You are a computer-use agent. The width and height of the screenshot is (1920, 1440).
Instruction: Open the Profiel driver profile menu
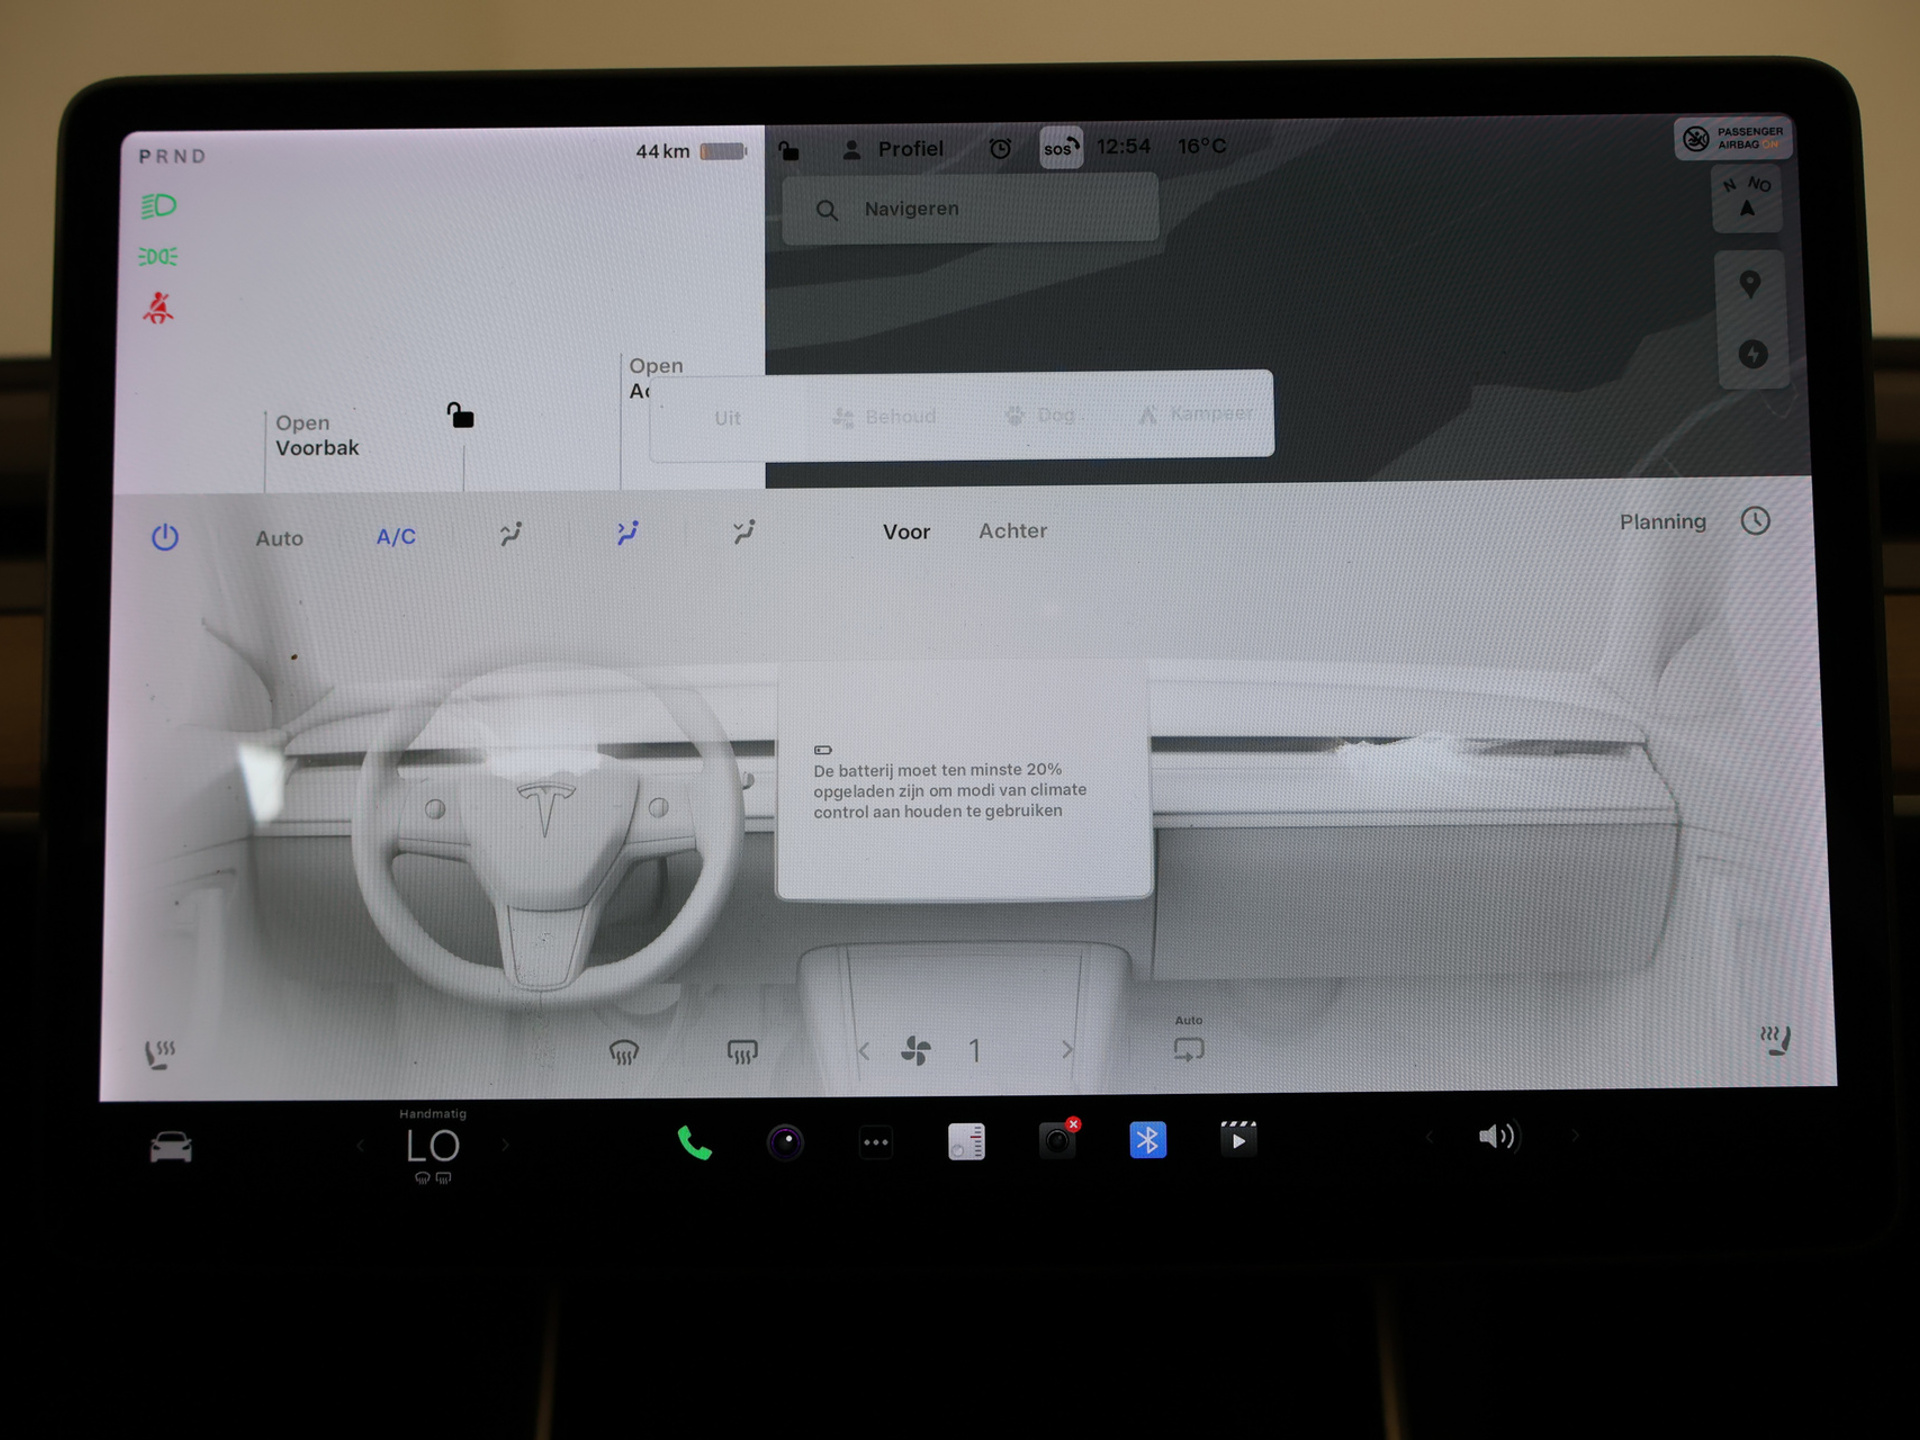coord(893,149)
